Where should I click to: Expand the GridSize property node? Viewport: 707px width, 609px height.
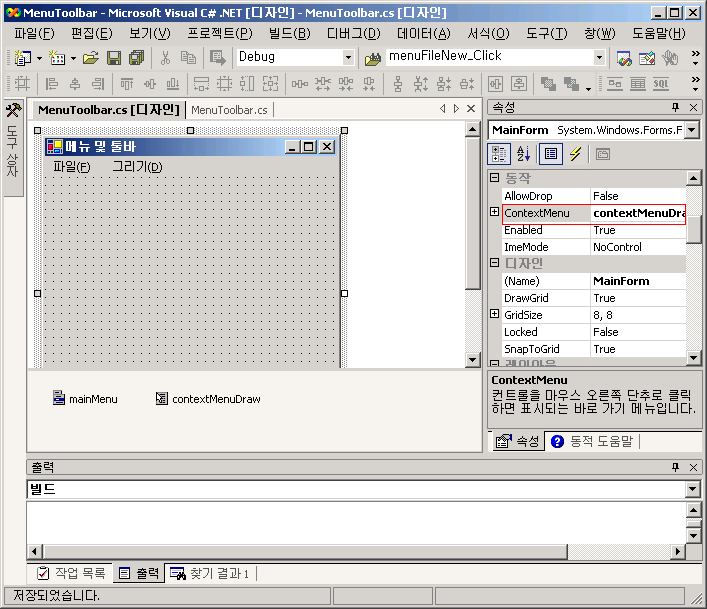coord(495,314)
